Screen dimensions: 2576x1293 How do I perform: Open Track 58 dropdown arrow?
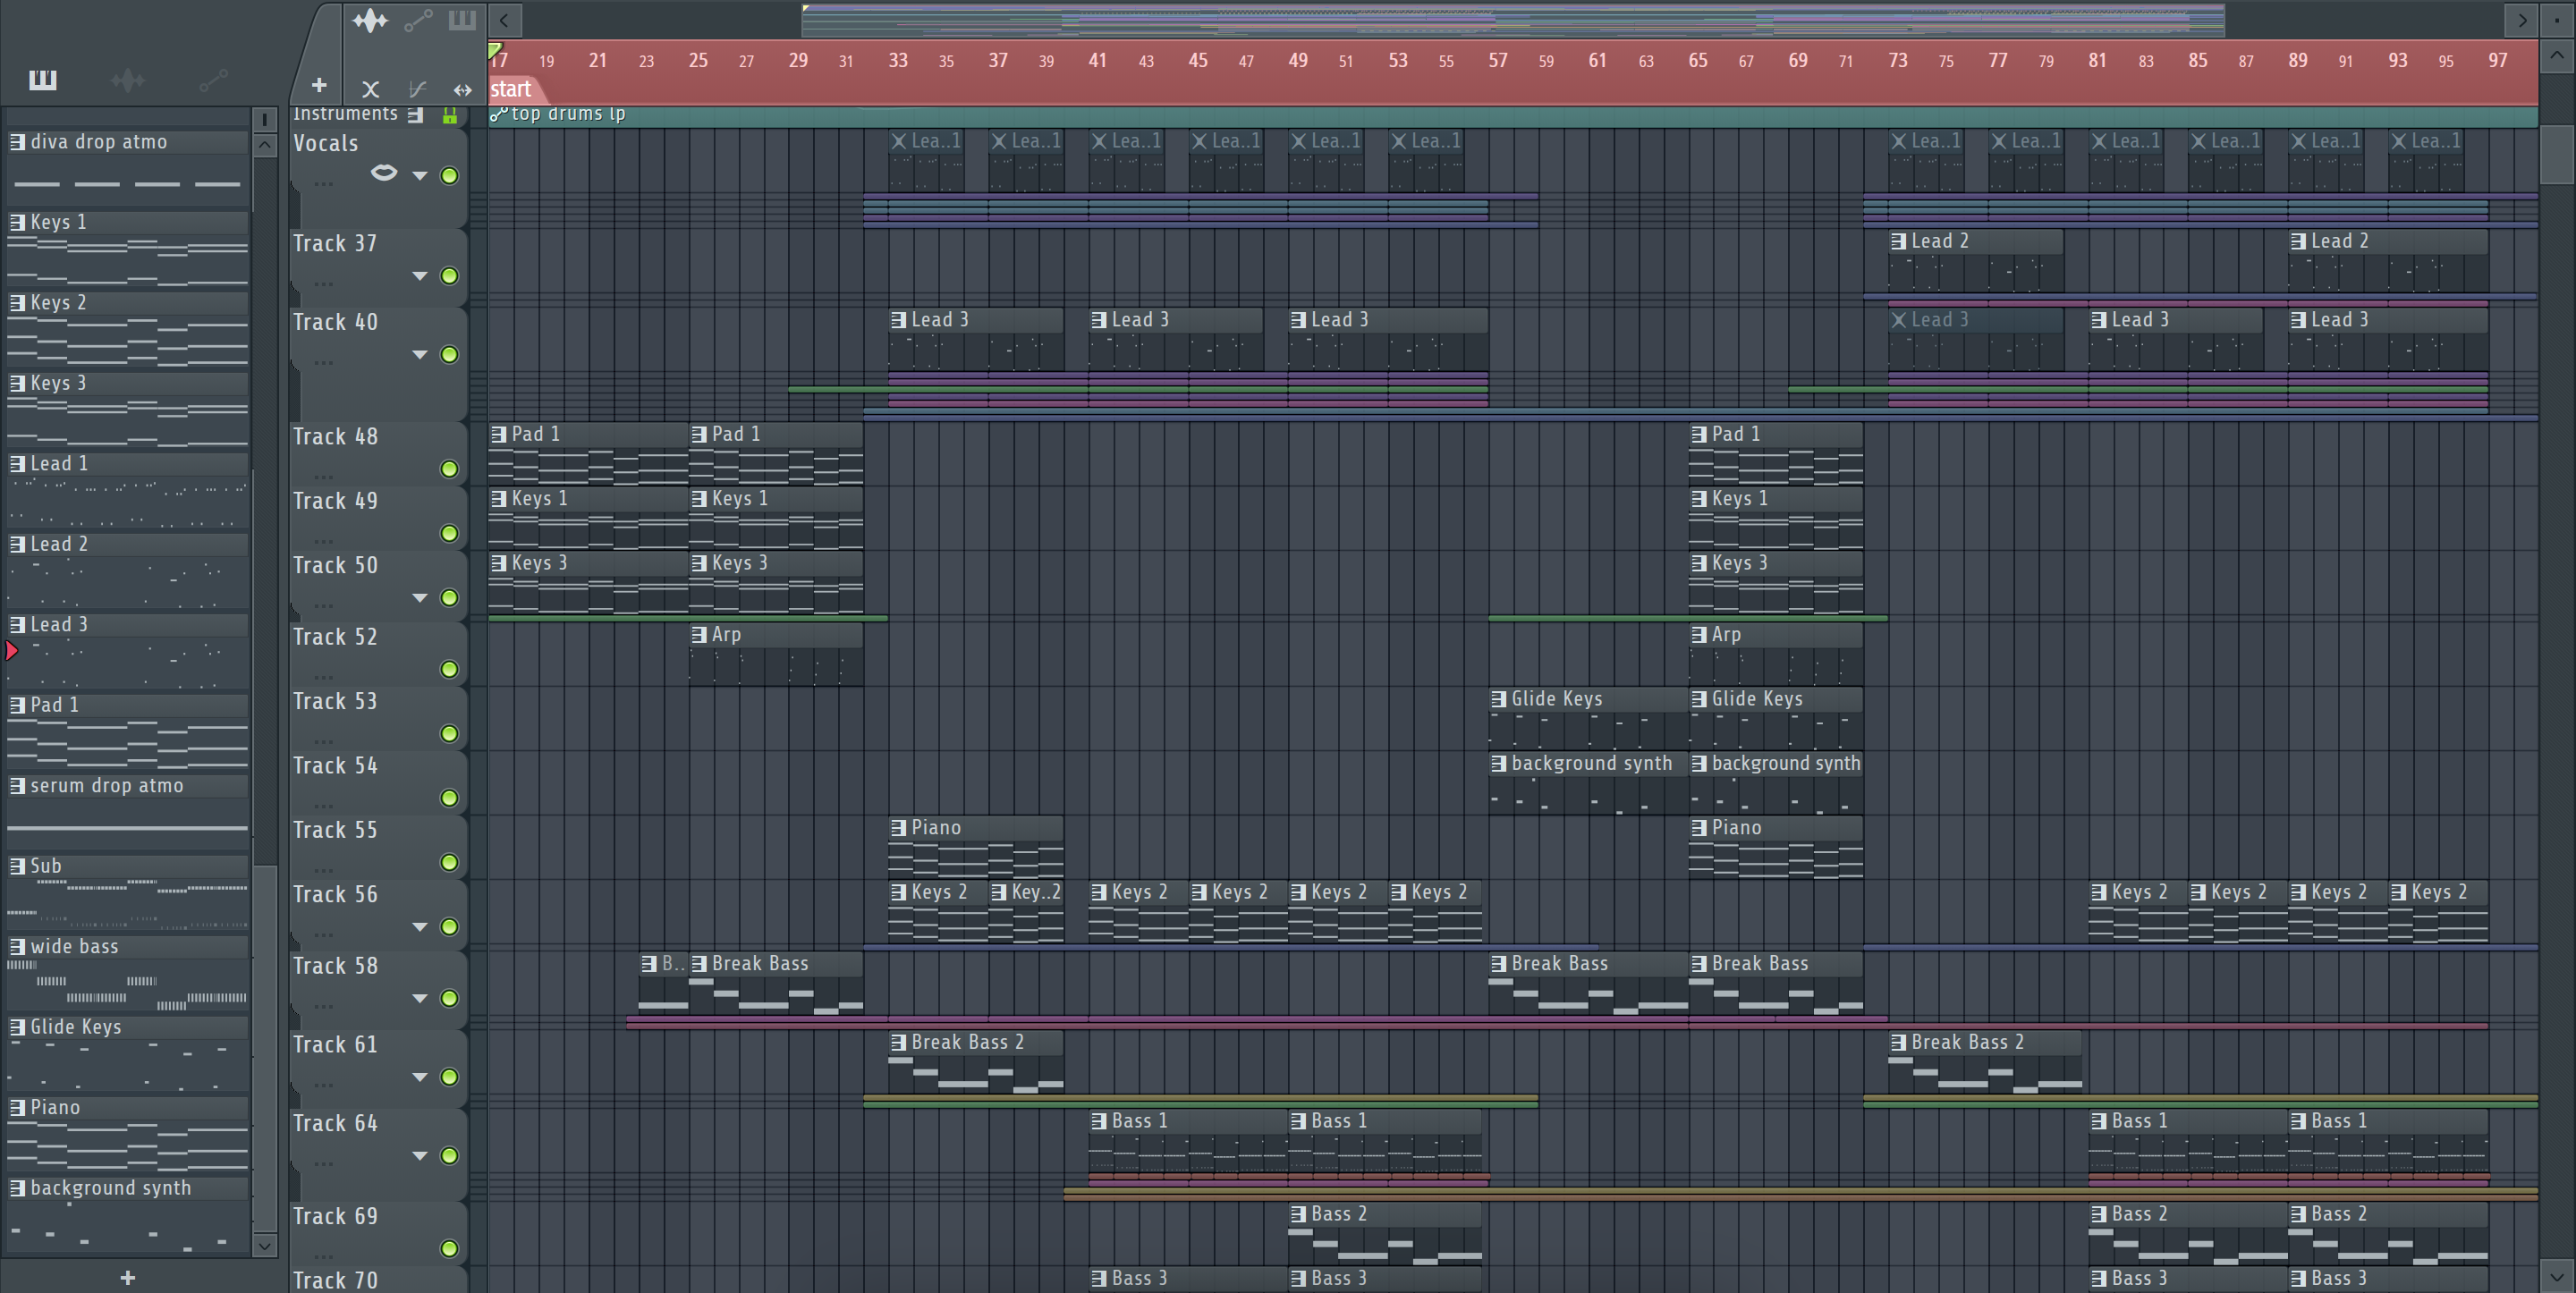pyautogui.click(x=420, y=998)
